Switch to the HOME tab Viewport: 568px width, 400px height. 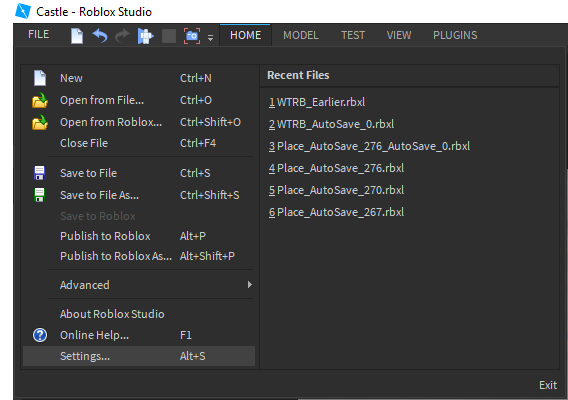[246, 35]
